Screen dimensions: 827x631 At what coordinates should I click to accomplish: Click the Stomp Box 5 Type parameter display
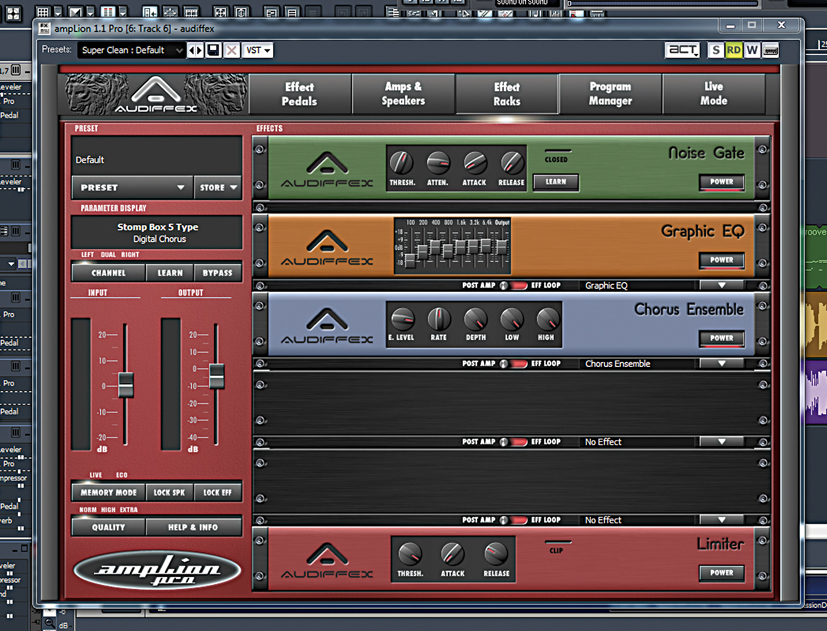pyautogui.click(x=157, y=233)
